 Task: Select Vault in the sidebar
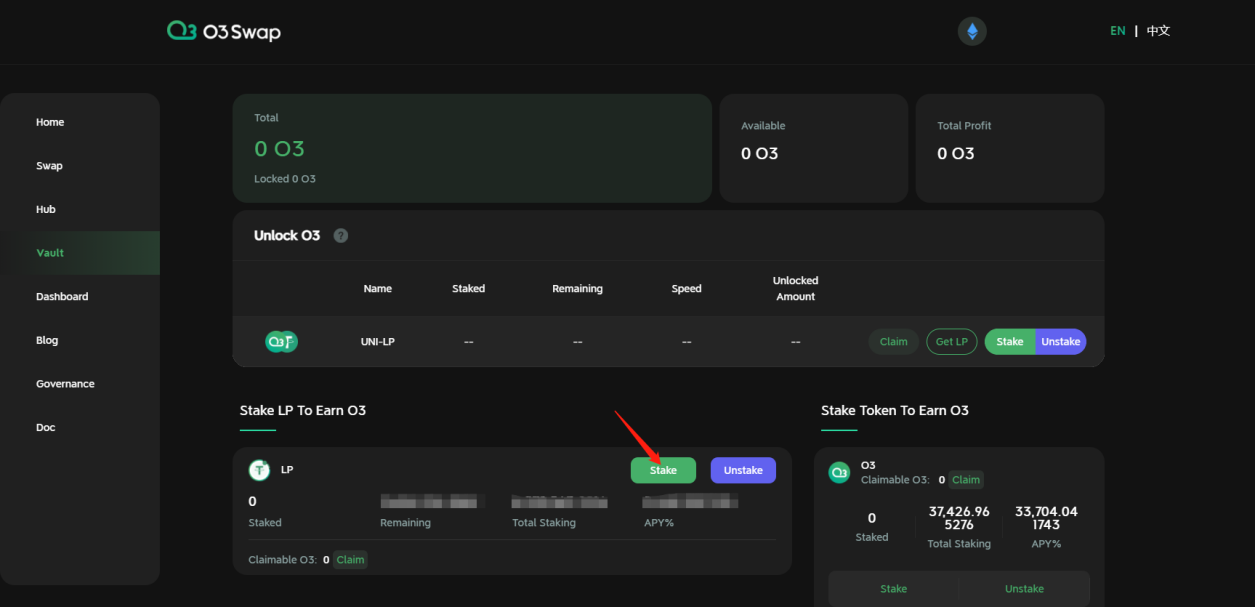click(50, 253)
